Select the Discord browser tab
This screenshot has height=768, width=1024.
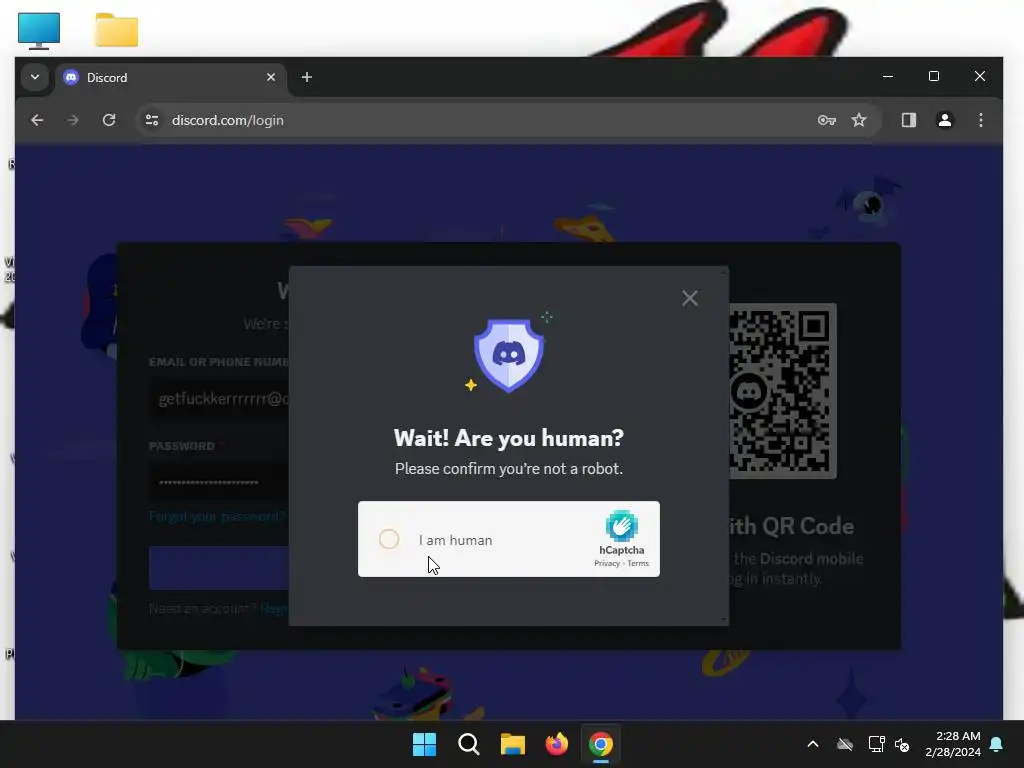click(x=170, y=78)
